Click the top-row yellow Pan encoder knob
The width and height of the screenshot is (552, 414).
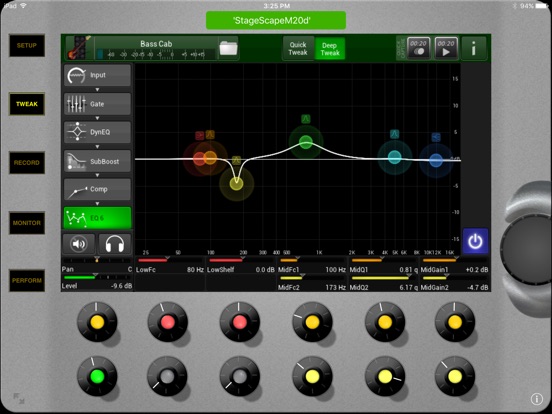point(97,322)
